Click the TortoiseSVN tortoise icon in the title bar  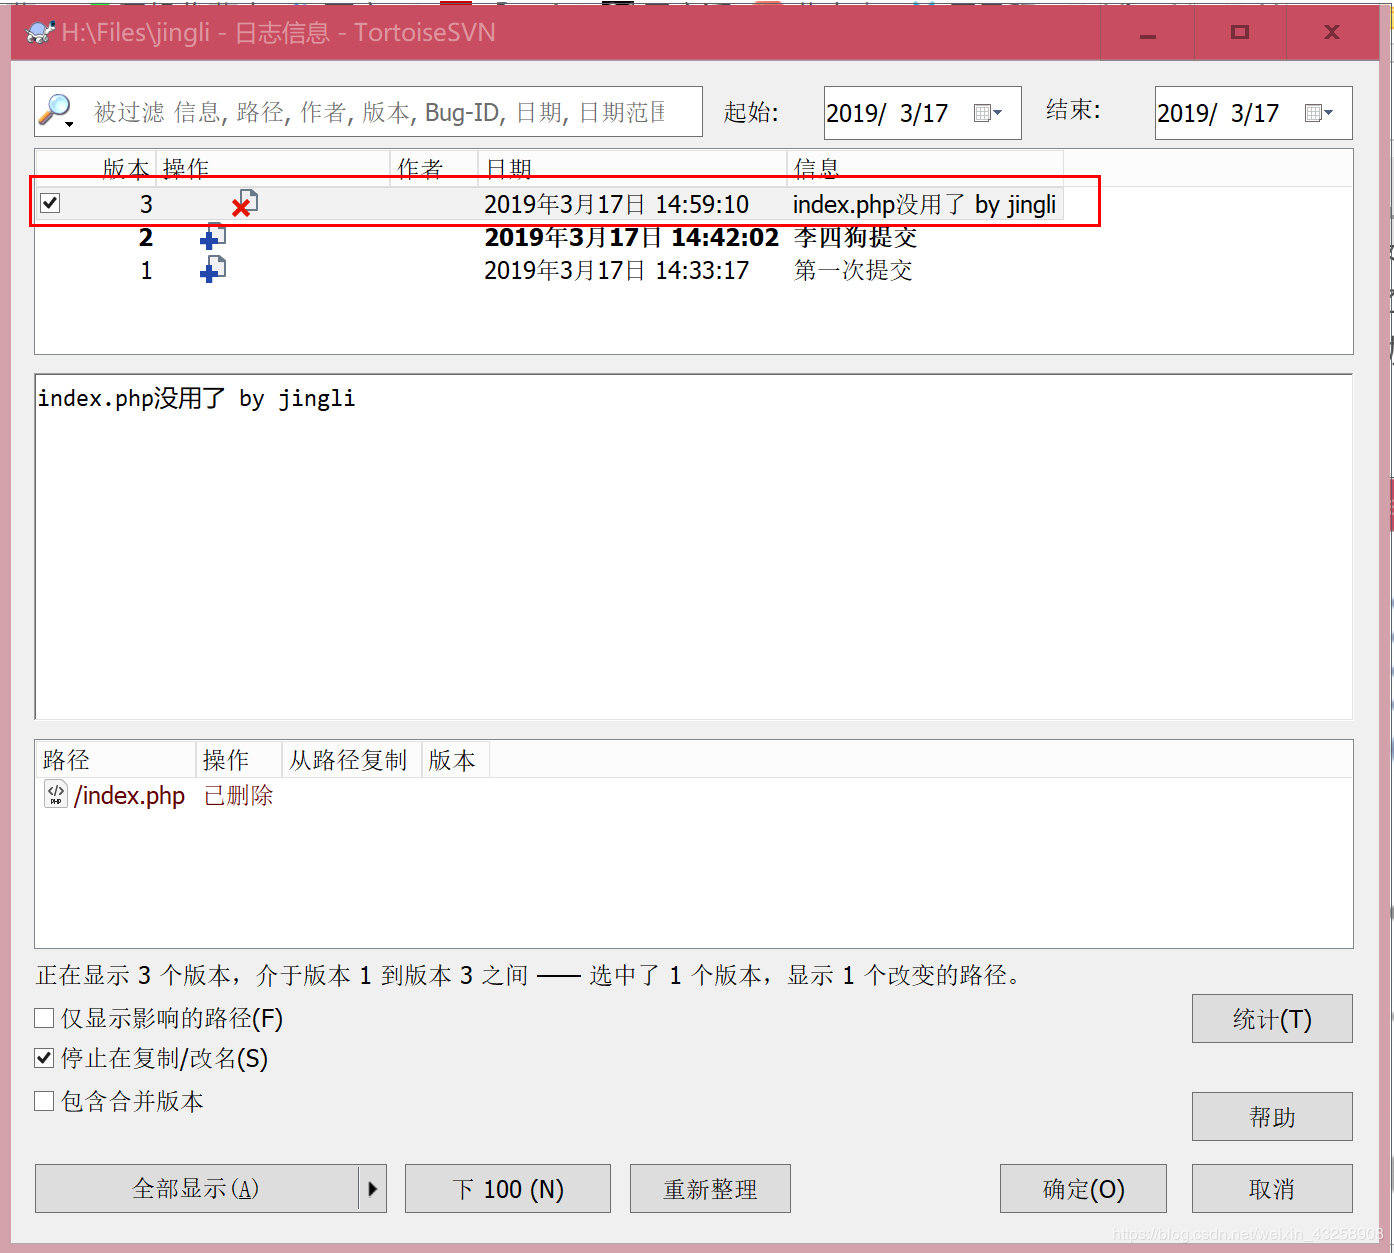point(40,32)
